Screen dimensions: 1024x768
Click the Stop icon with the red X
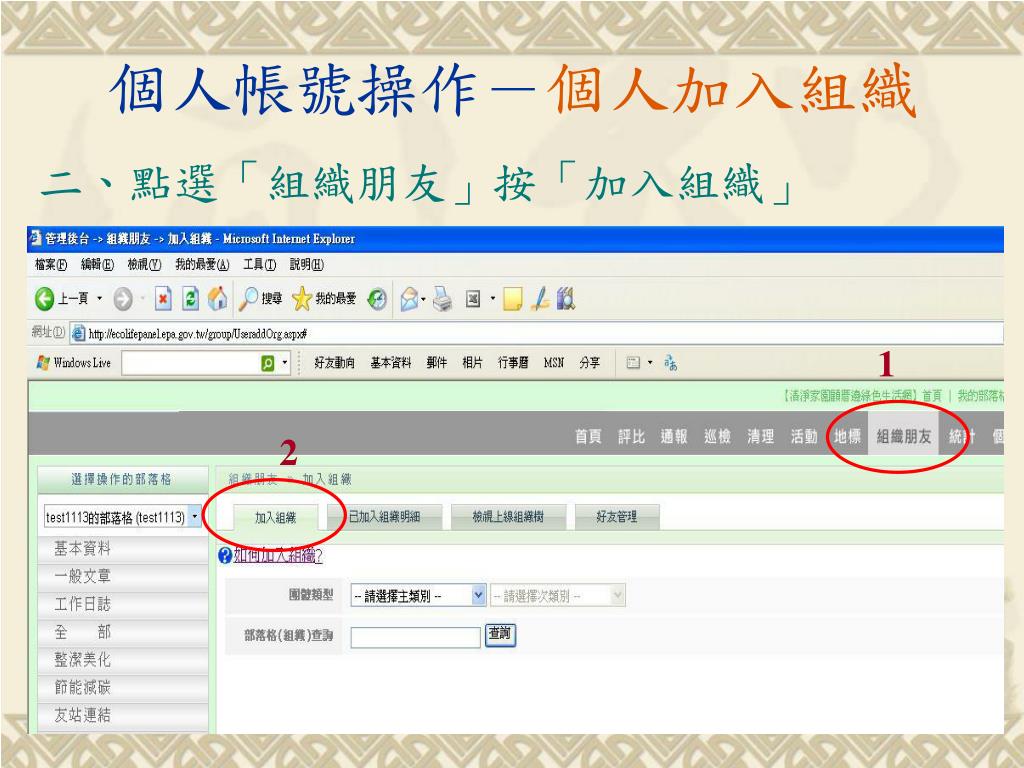point(163,299)
